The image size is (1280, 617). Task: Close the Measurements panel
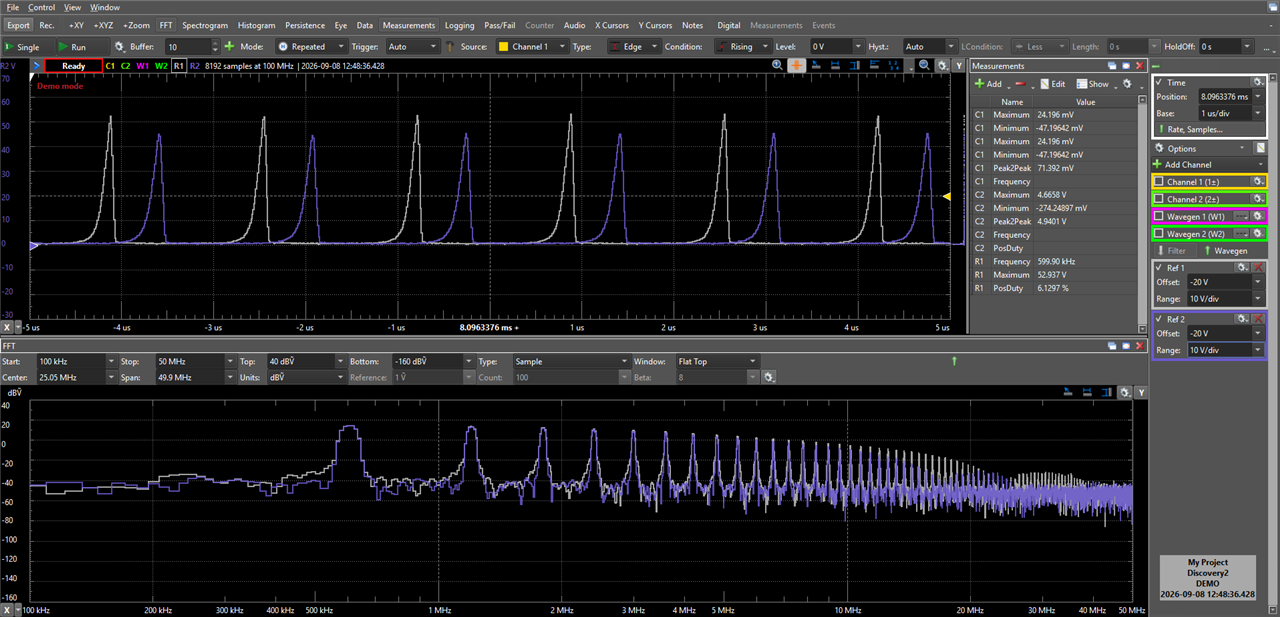pyautogui.click(x=1139, y=66)
